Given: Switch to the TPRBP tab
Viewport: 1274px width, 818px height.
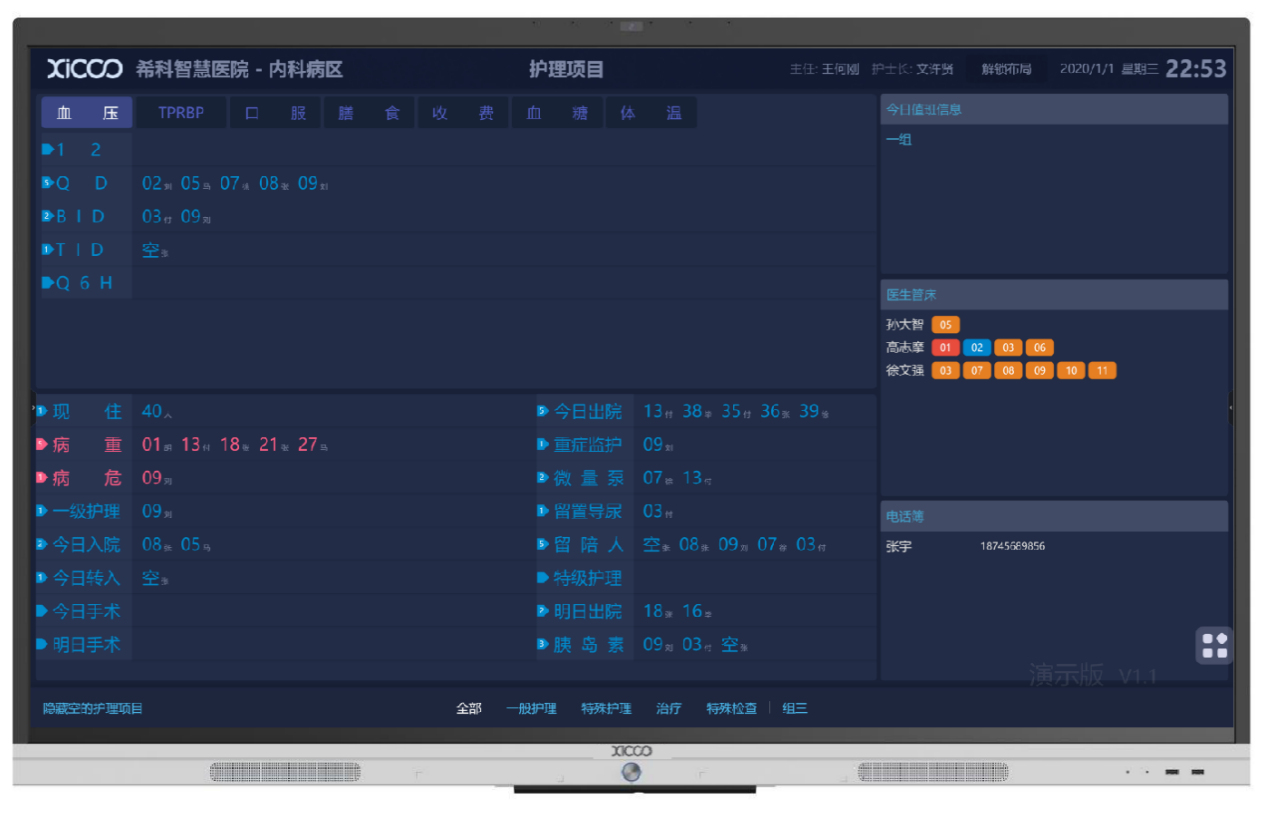Looking at the screenshot, I should click(181, 113).
